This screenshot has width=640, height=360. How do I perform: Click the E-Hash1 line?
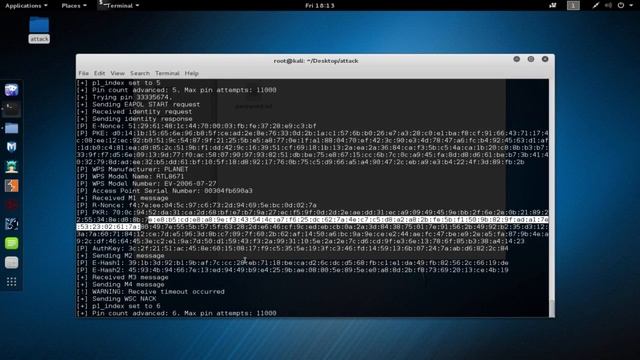293,263
